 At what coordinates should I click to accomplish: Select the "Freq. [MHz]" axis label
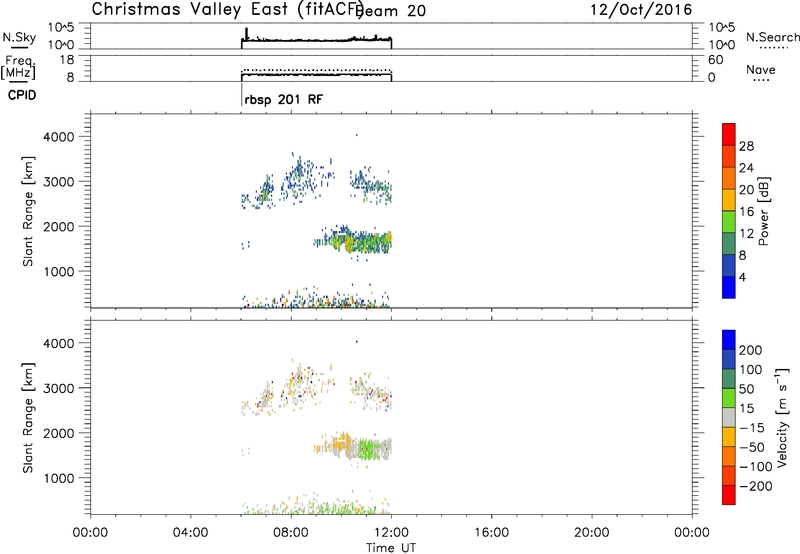click(x=18, y=67)
